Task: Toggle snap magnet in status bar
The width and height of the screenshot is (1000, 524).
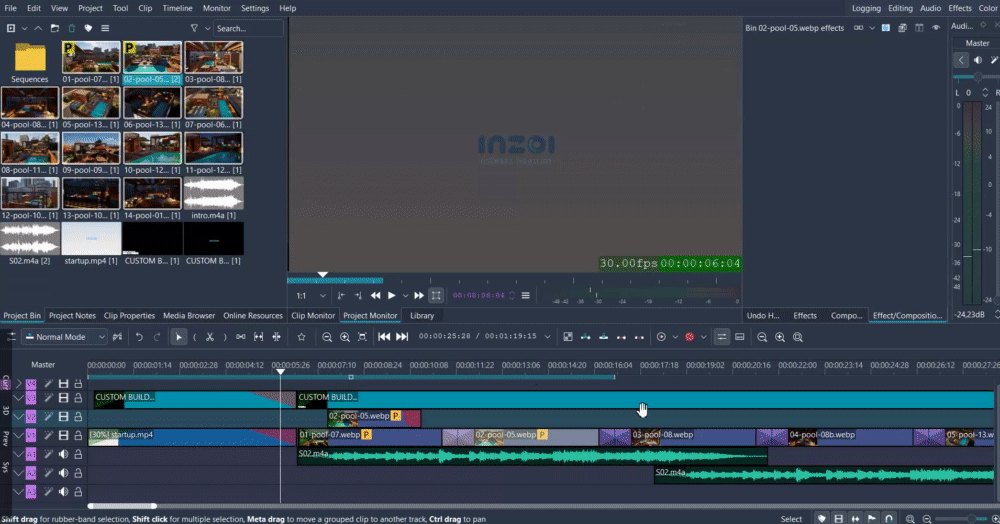Action: [x=889, y=519]
